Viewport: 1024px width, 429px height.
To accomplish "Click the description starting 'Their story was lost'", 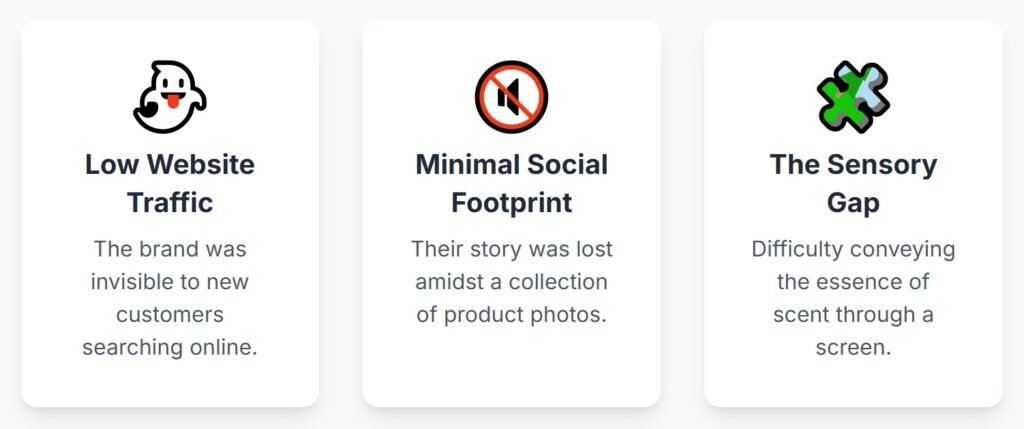I will point(511,282).
